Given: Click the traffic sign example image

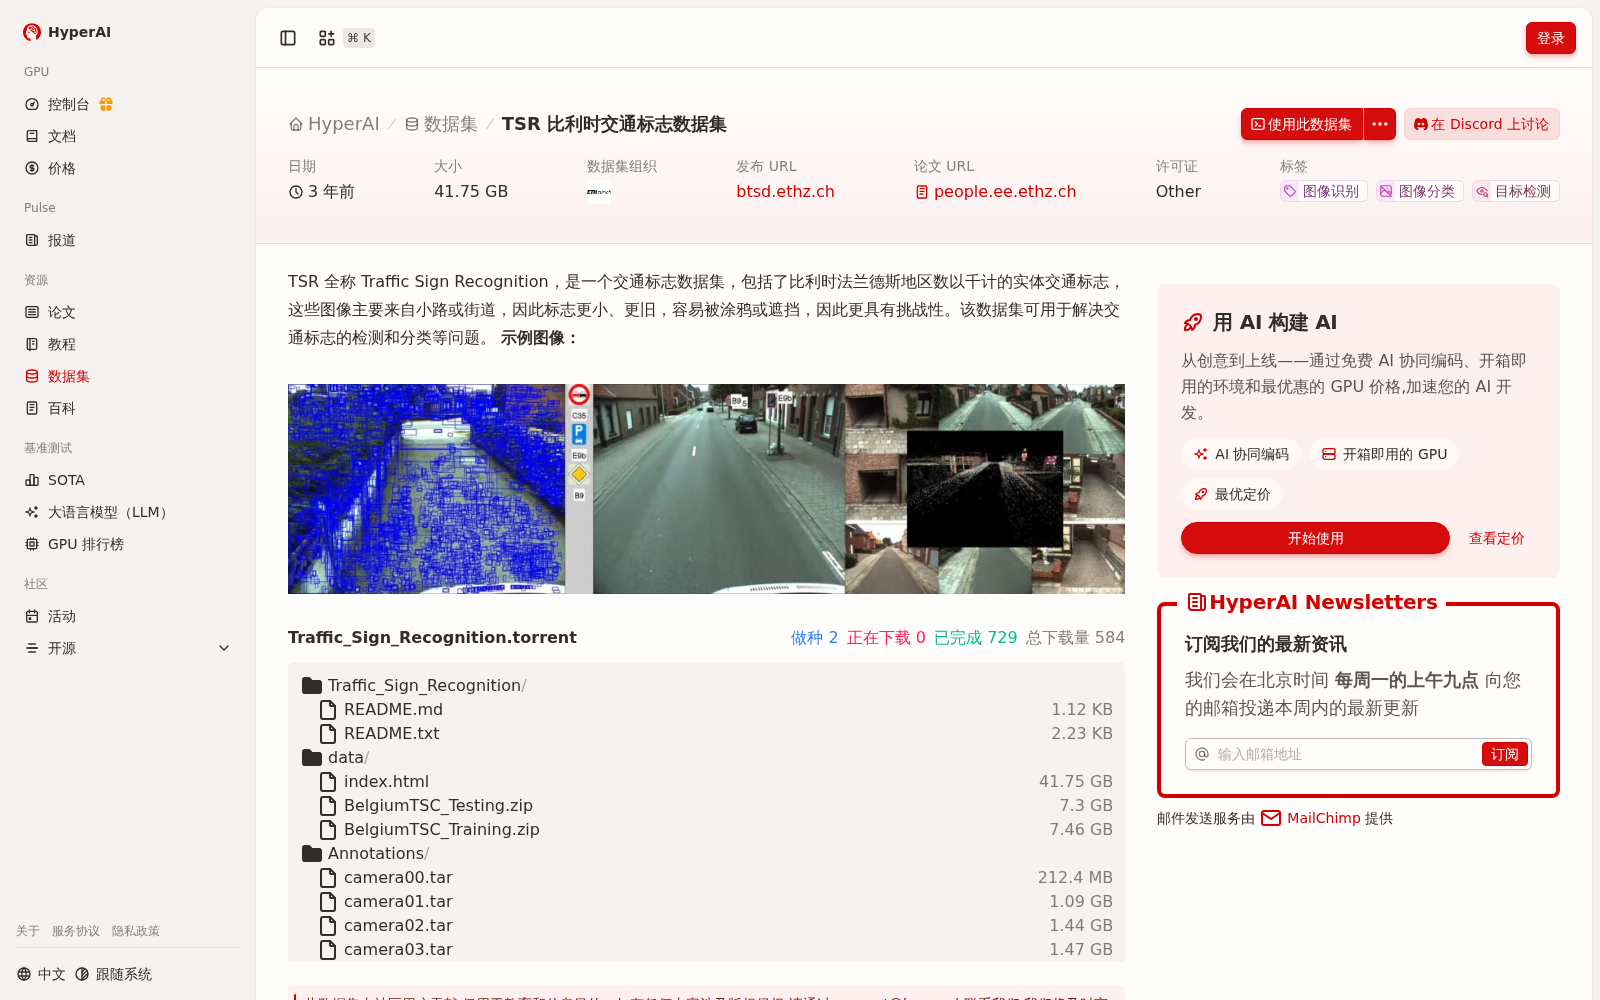Looking at the screenshot, I should tap(706, 489).
